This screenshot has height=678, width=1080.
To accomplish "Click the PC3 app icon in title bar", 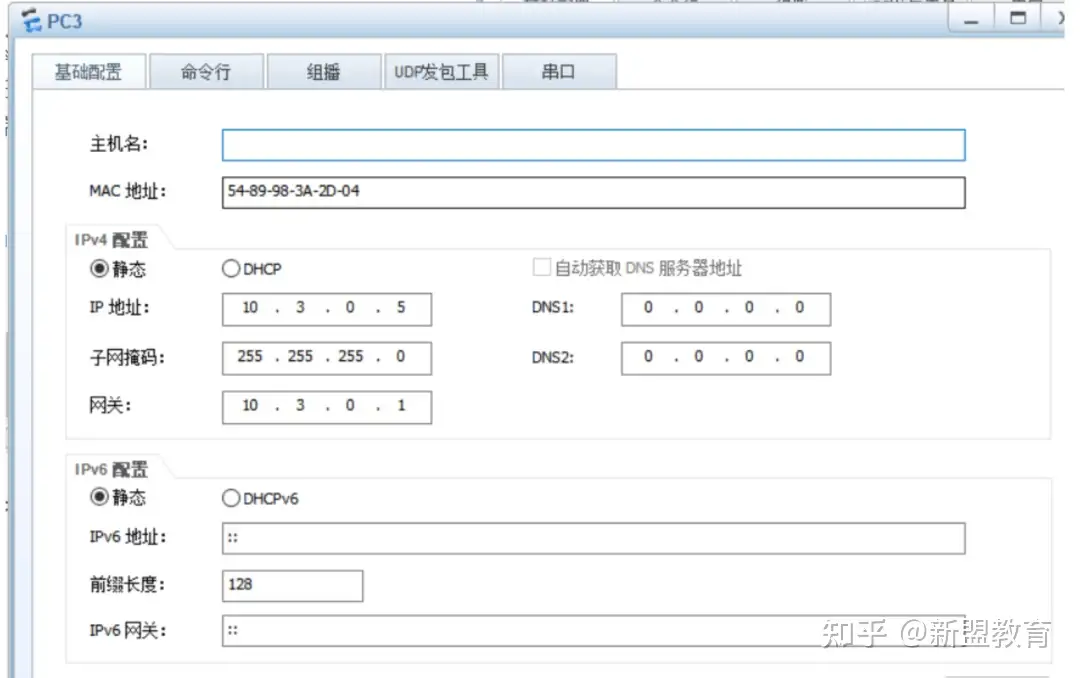I will [x=32, y=20].
